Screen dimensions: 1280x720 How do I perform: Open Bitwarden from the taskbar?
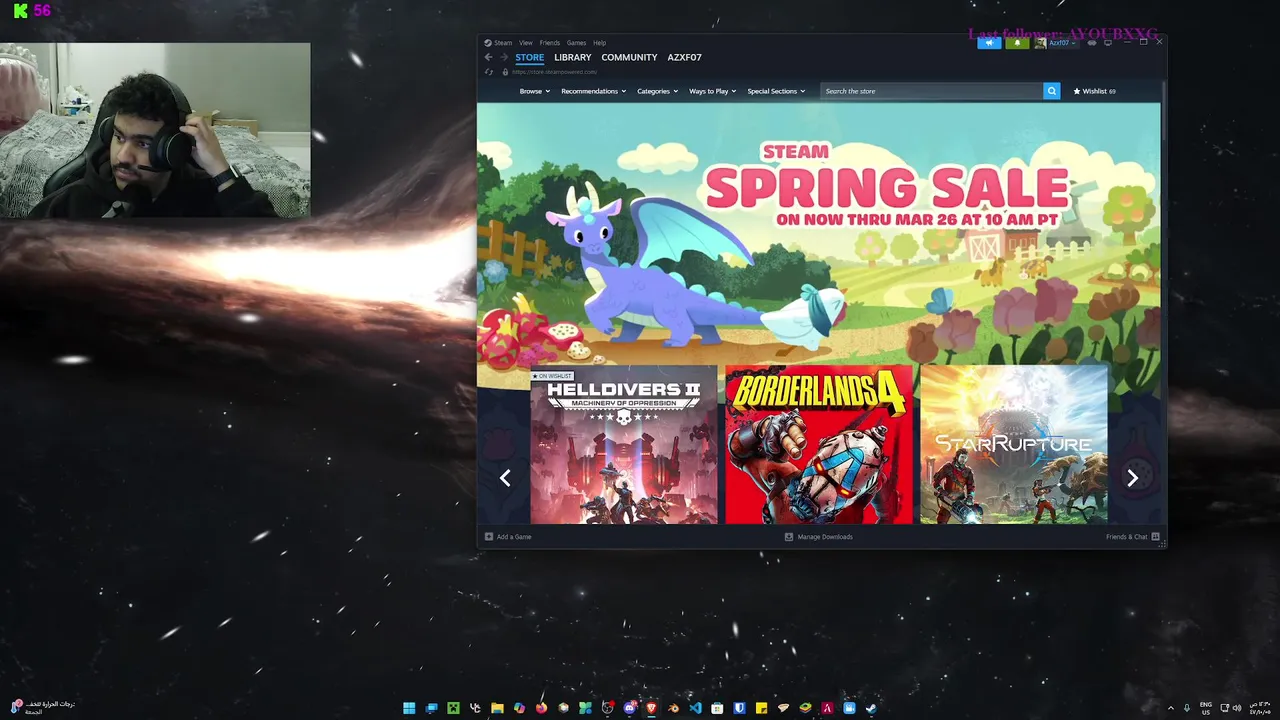pos(739,708)
